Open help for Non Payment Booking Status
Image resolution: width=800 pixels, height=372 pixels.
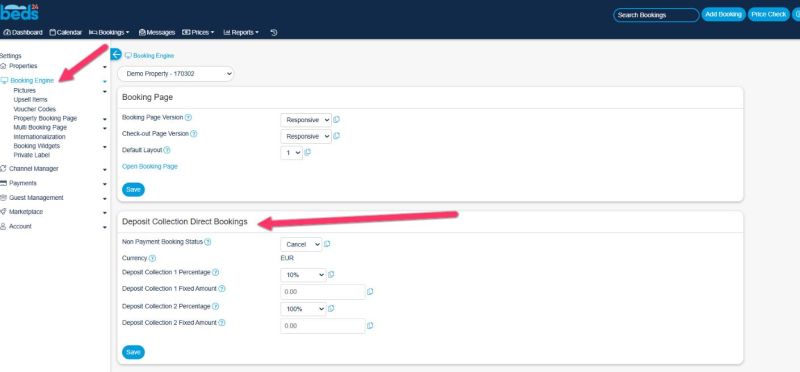click(208, 242)
